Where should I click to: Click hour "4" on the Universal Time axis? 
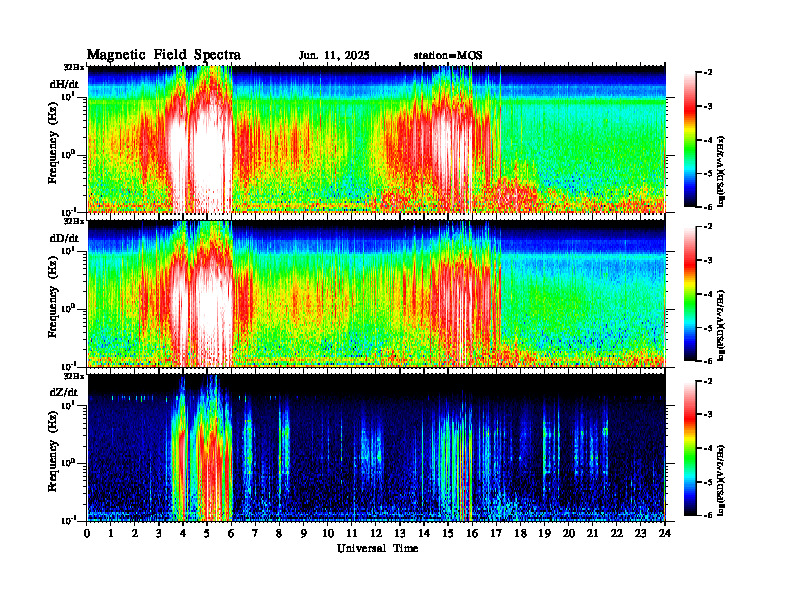(x=183, y=533)
